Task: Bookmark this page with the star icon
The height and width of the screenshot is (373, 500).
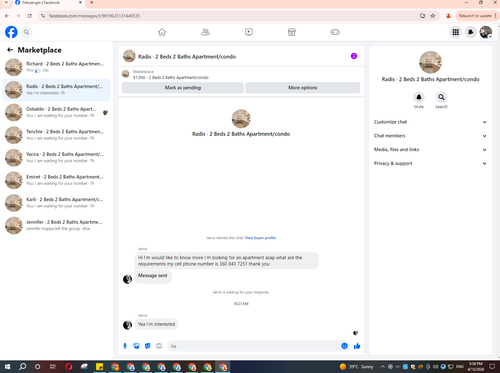Action: tap(433, 16)
